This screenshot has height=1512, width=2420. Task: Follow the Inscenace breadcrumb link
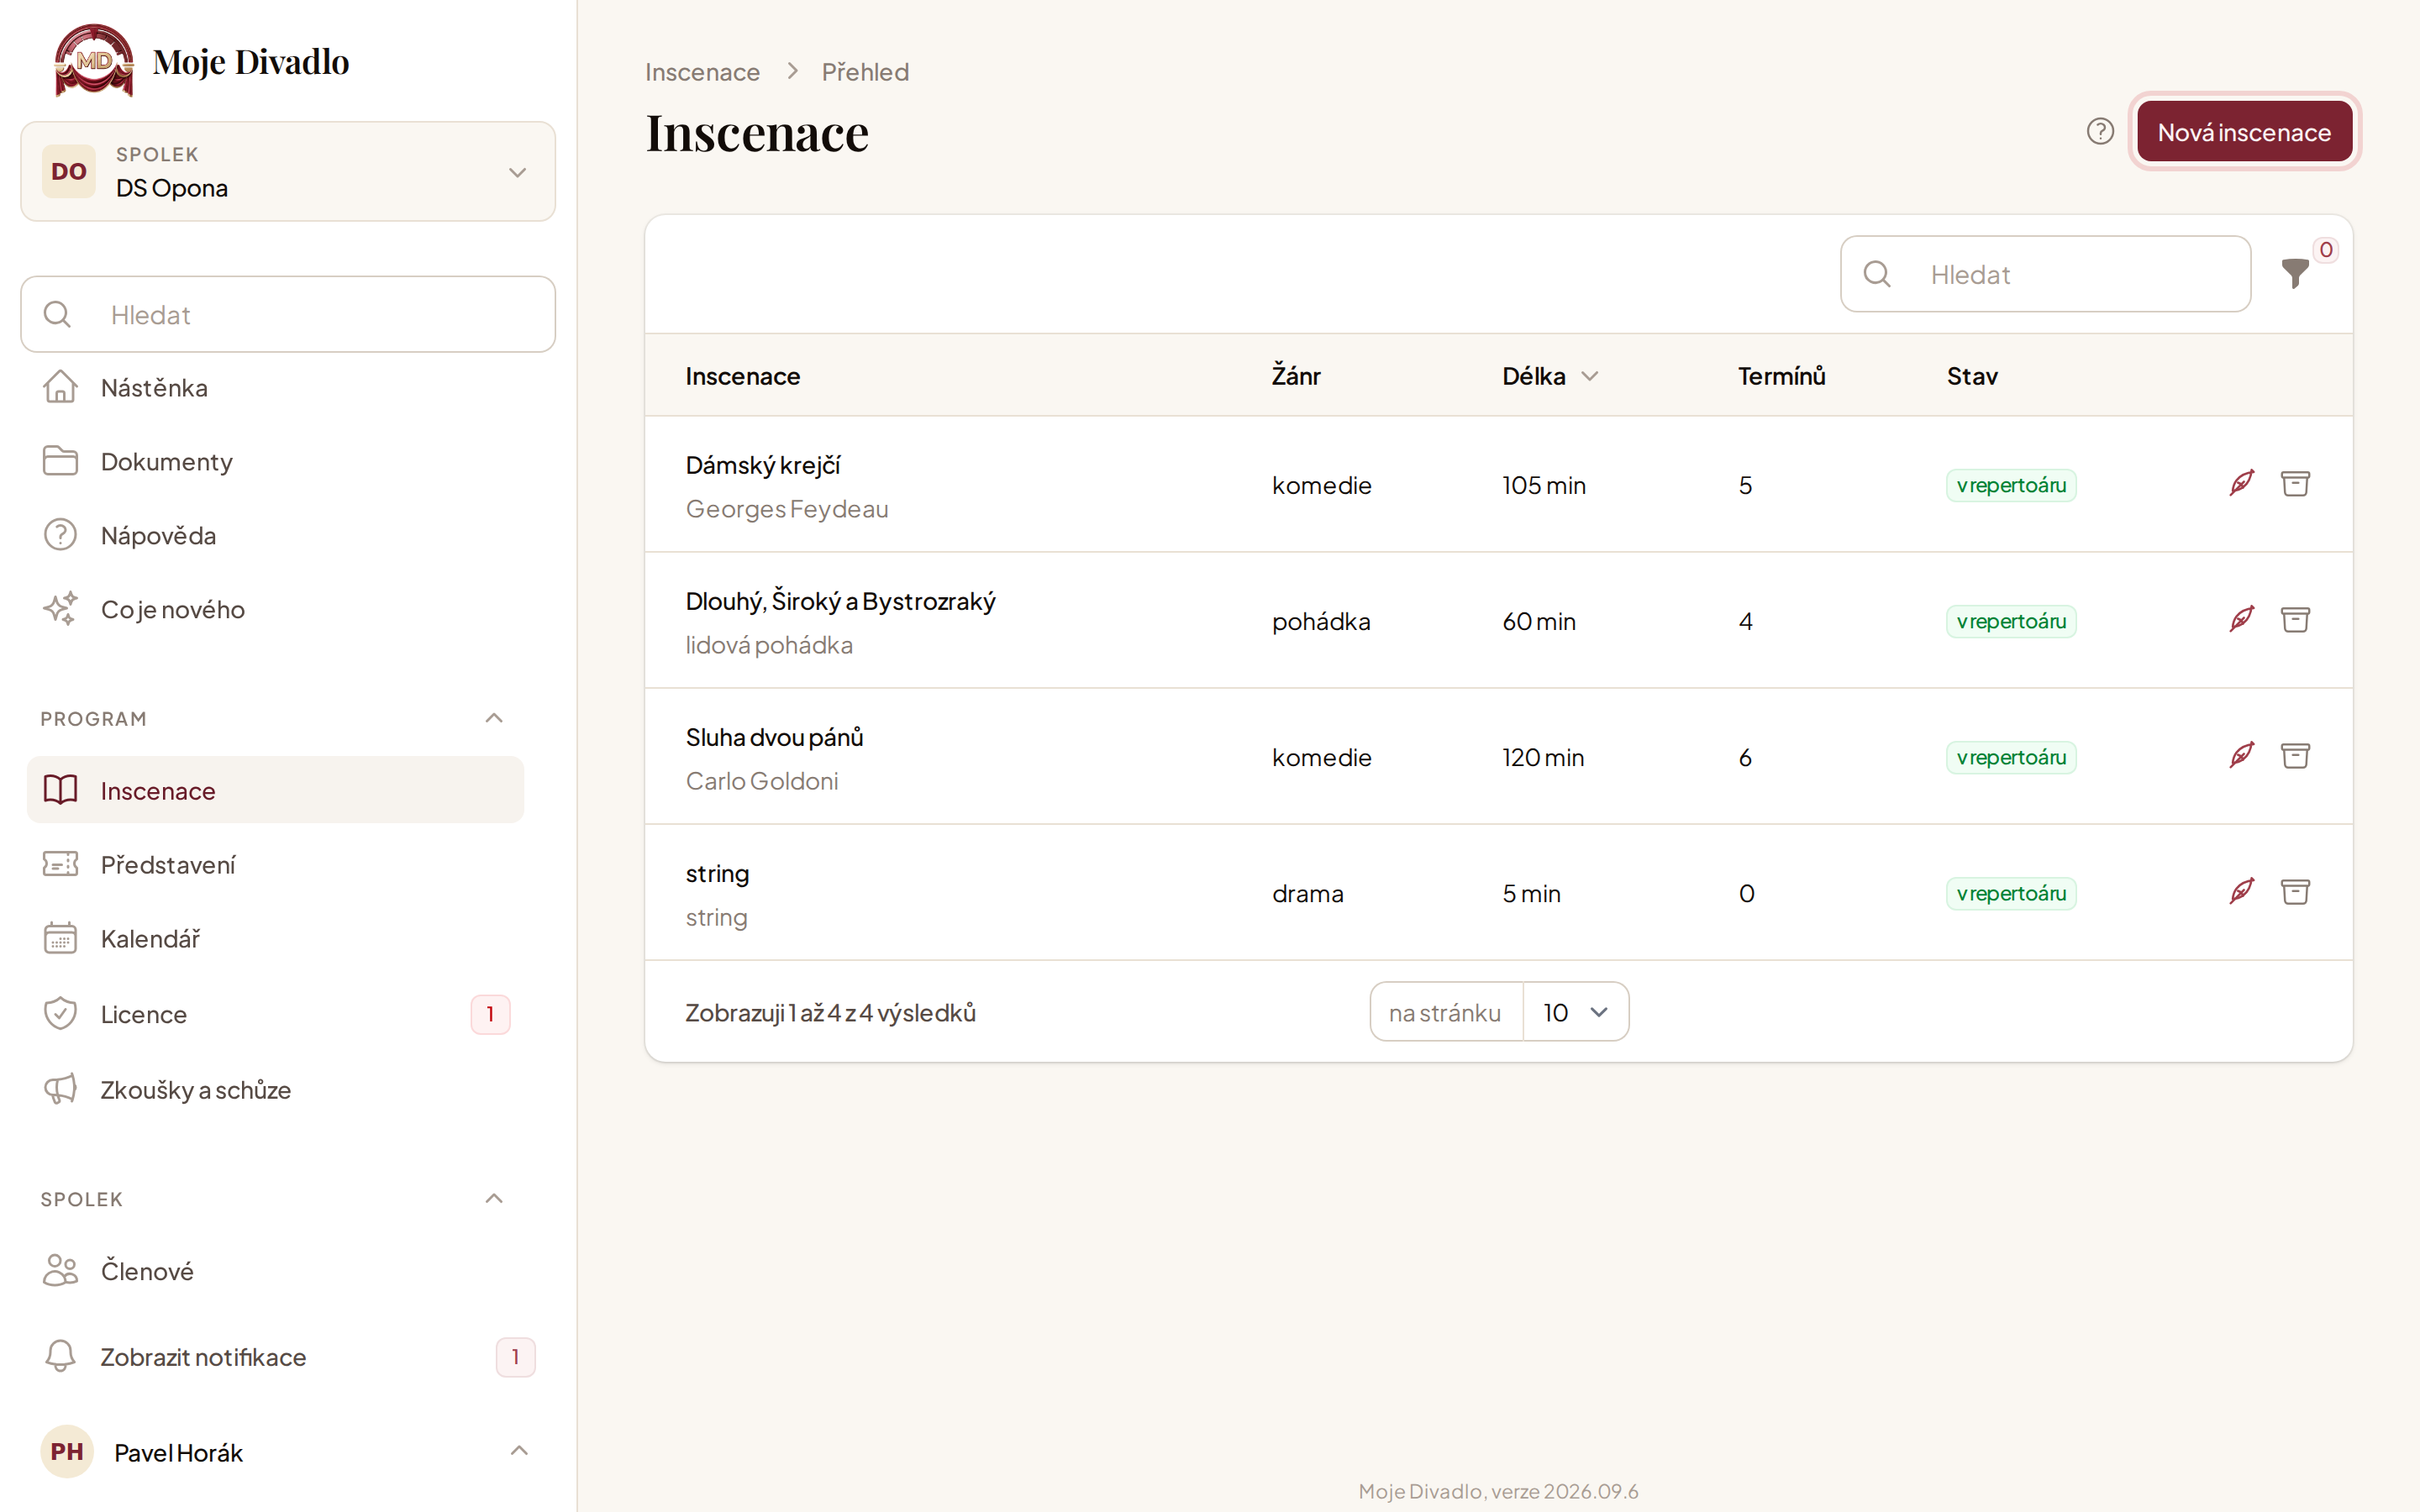tap(702, 72)
